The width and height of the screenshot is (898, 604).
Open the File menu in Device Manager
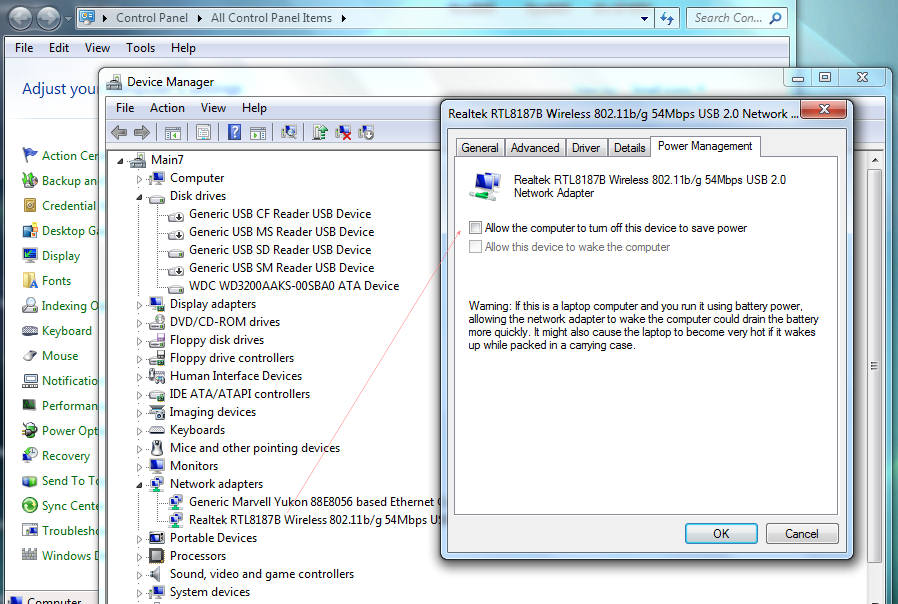pyautogui.click(x=125, y=108)
